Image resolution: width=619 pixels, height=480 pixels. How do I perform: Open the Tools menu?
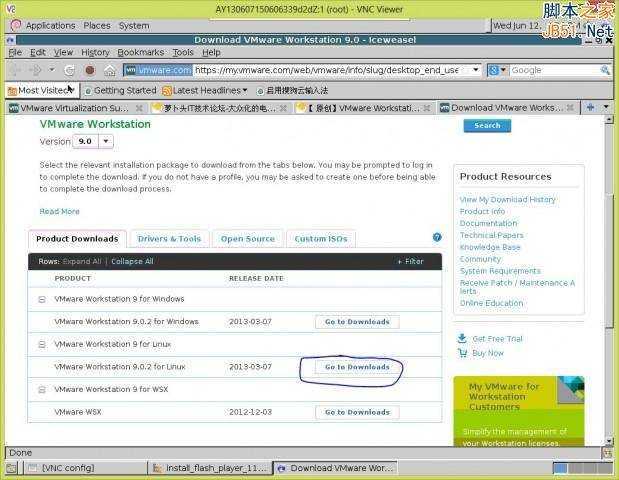coord(183,52)
